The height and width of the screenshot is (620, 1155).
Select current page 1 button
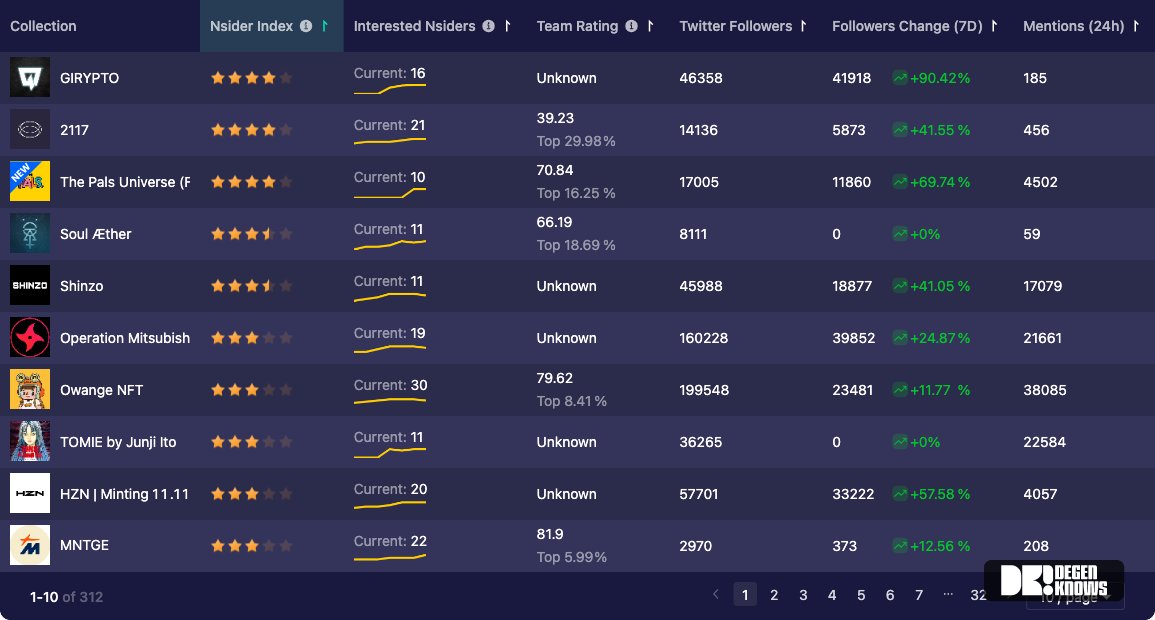pos(745,595)
